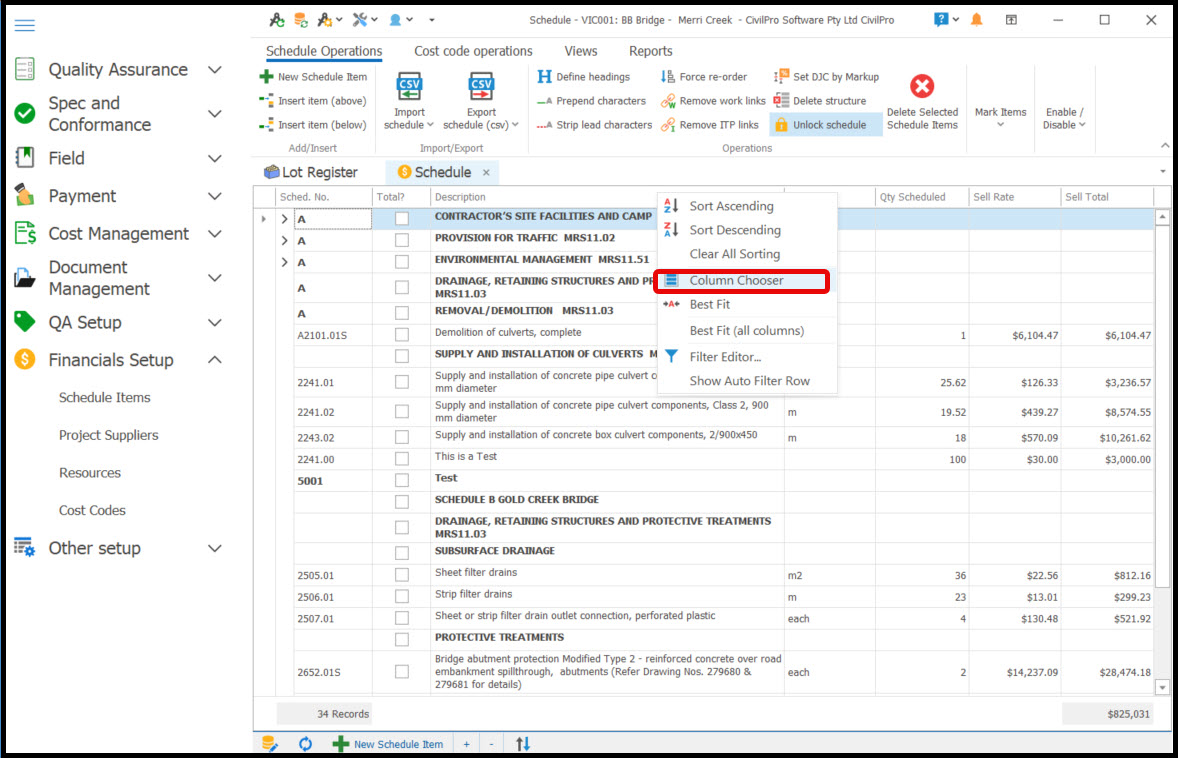Click the hamburger menu icon

25,26
